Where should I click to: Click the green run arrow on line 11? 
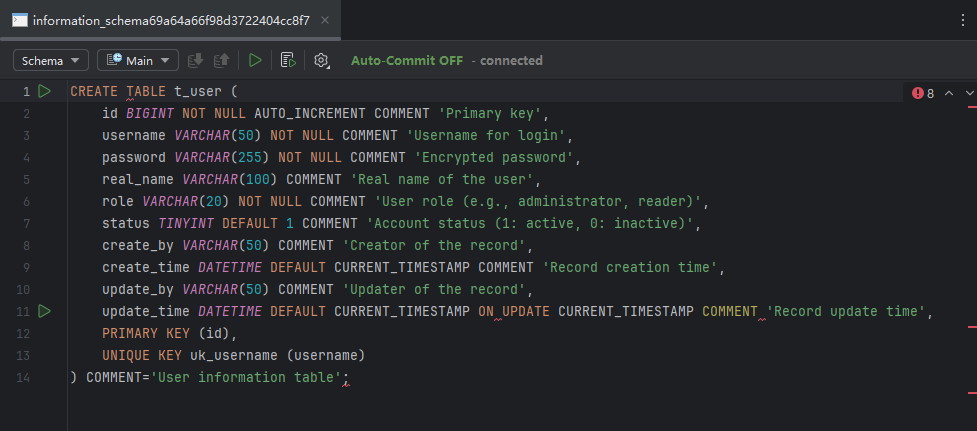click(x=44, y=312)
